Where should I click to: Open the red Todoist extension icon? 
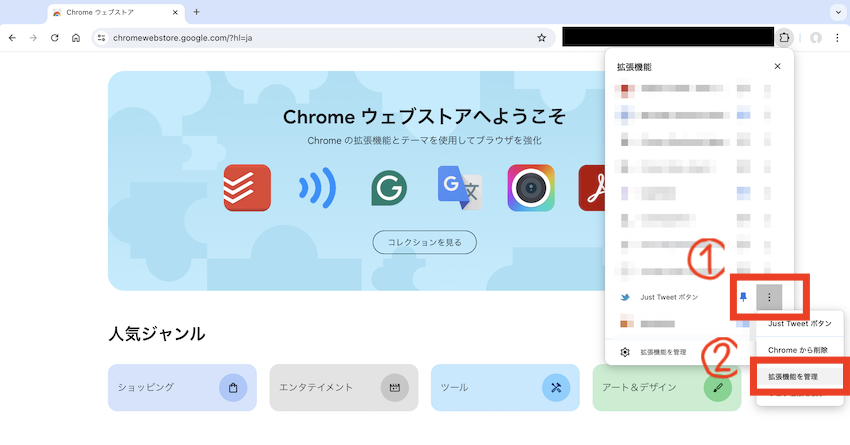coord(247,188)
